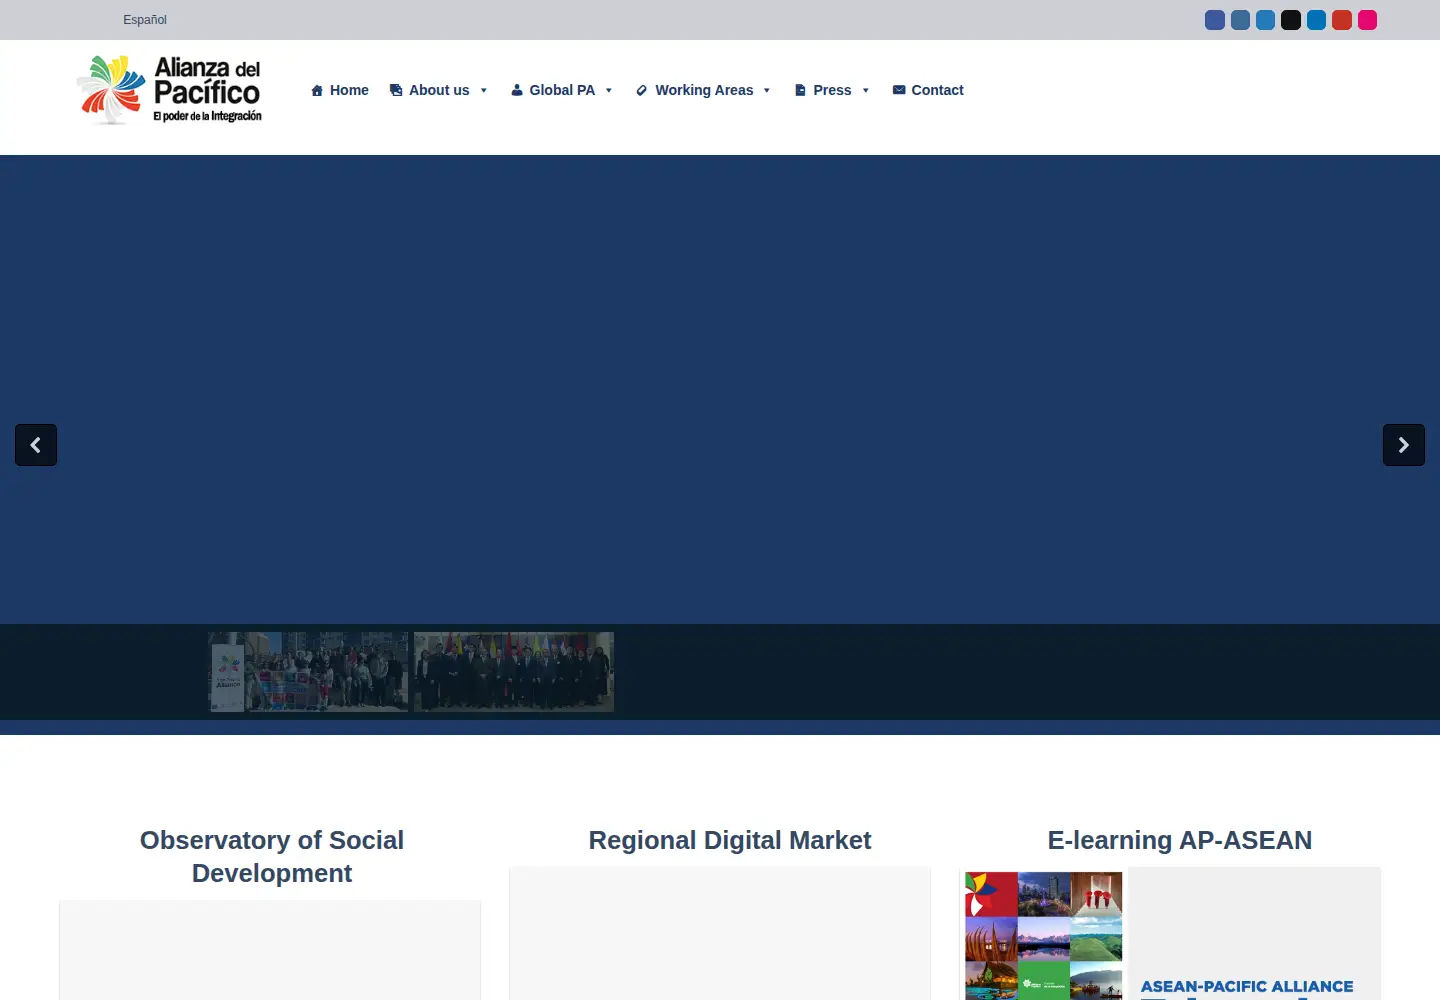Advance to next slide with right chevron

[1404, 445]
